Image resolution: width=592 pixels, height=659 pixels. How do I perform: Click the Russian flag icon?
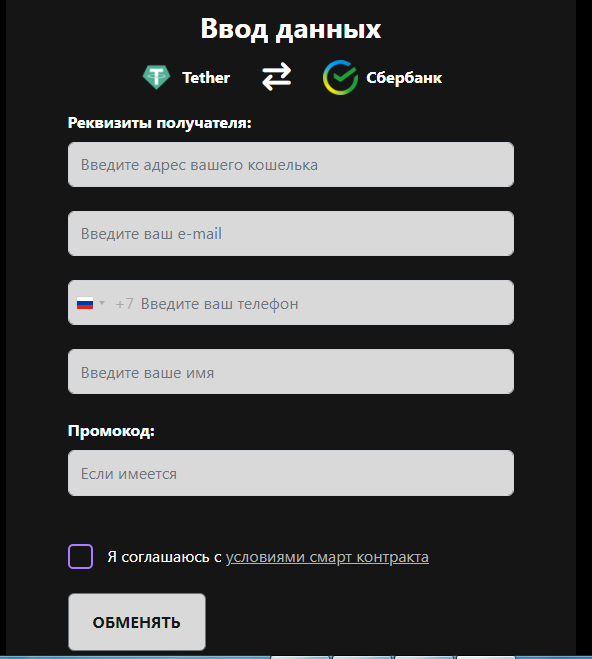point(85,303)
